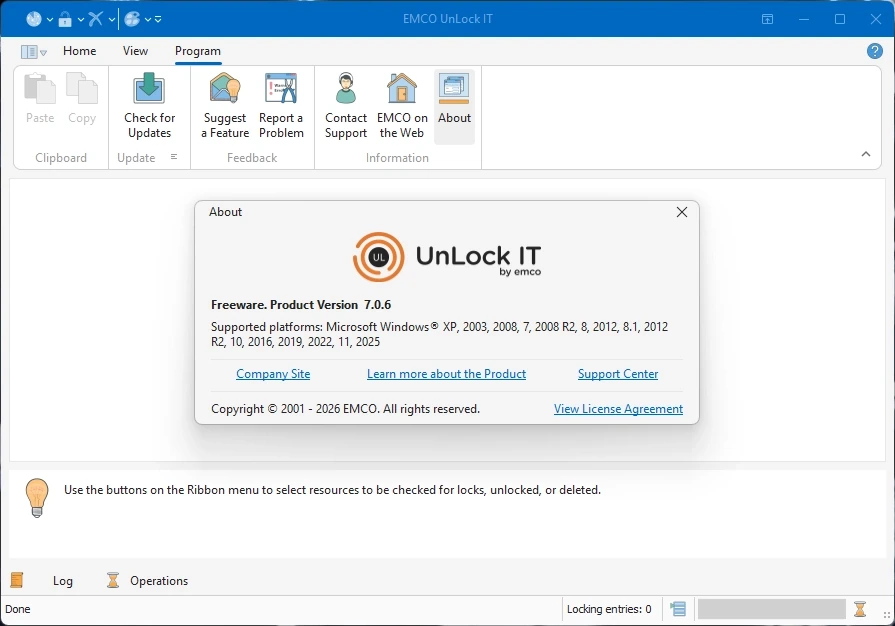
Task: Click the radar scan icon in title bar
Action: click(x=34, y=19)
